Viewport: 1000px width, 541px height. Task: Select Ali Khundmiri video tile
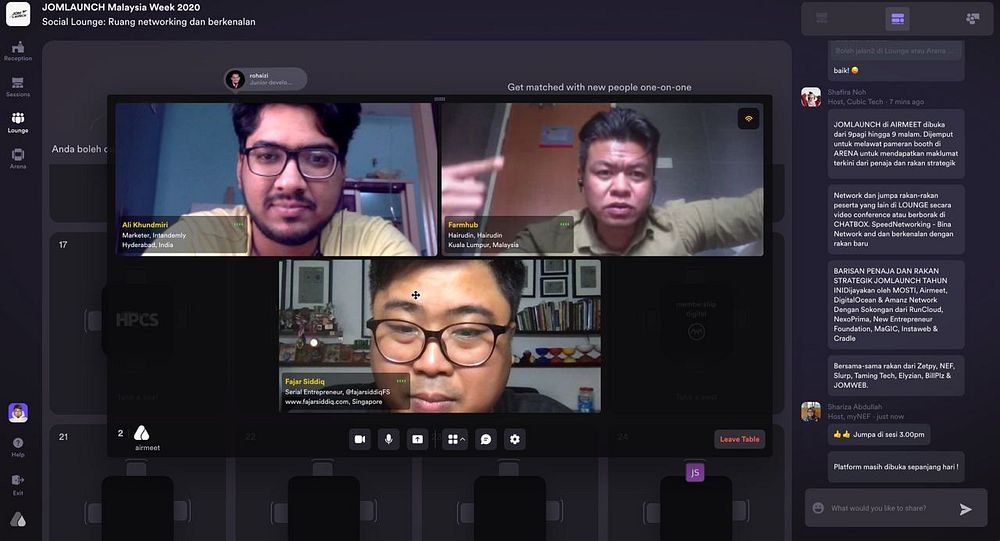click(276, 179)
